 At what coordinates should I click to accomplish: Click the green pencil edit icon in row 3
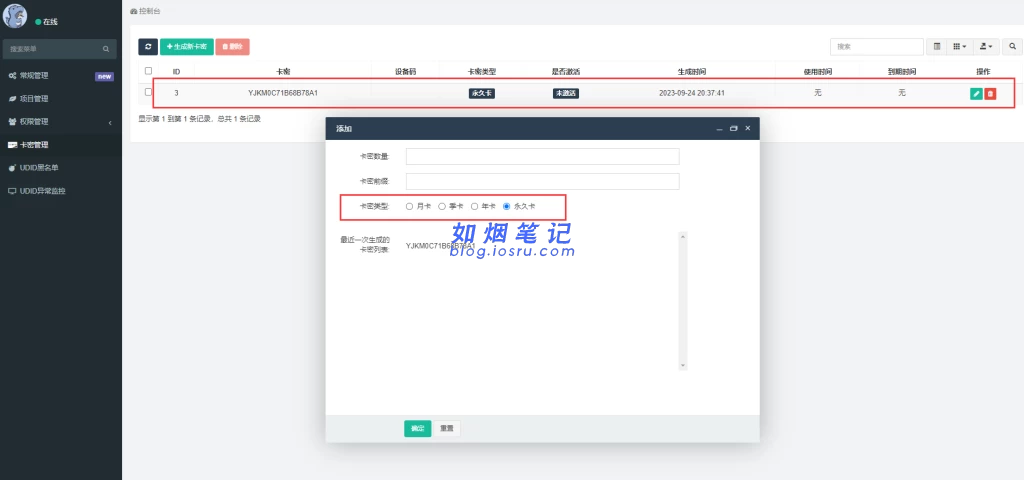(x=976, y=93)
